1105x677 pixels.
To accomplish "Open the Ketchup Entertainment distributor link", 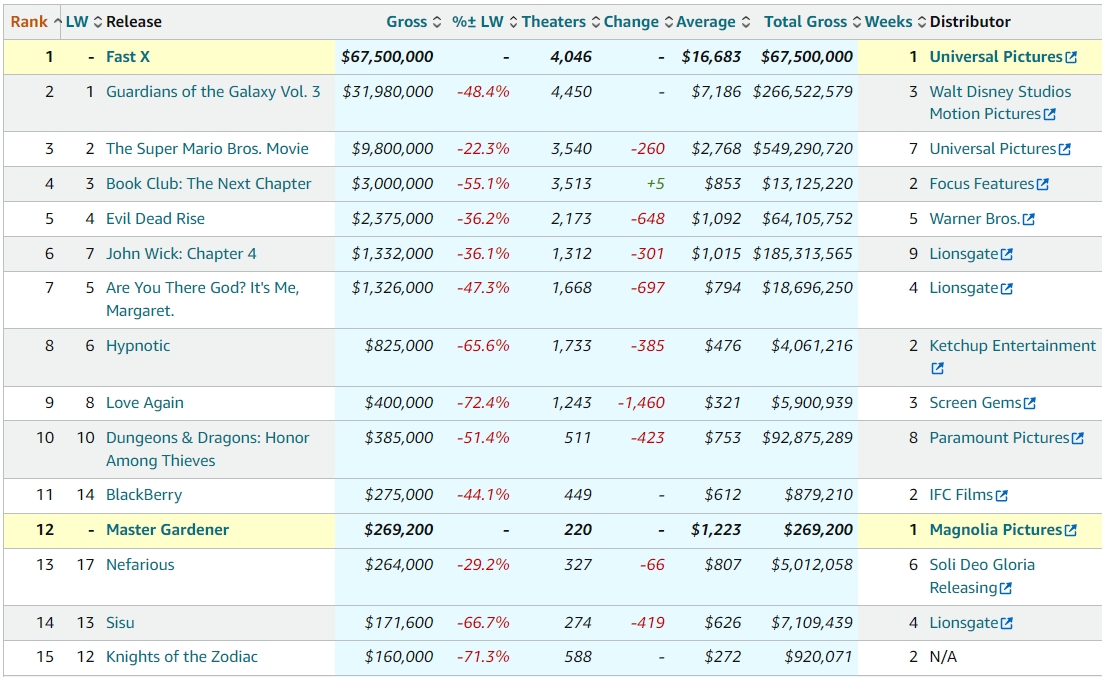I will click(x=1013, y=346).
